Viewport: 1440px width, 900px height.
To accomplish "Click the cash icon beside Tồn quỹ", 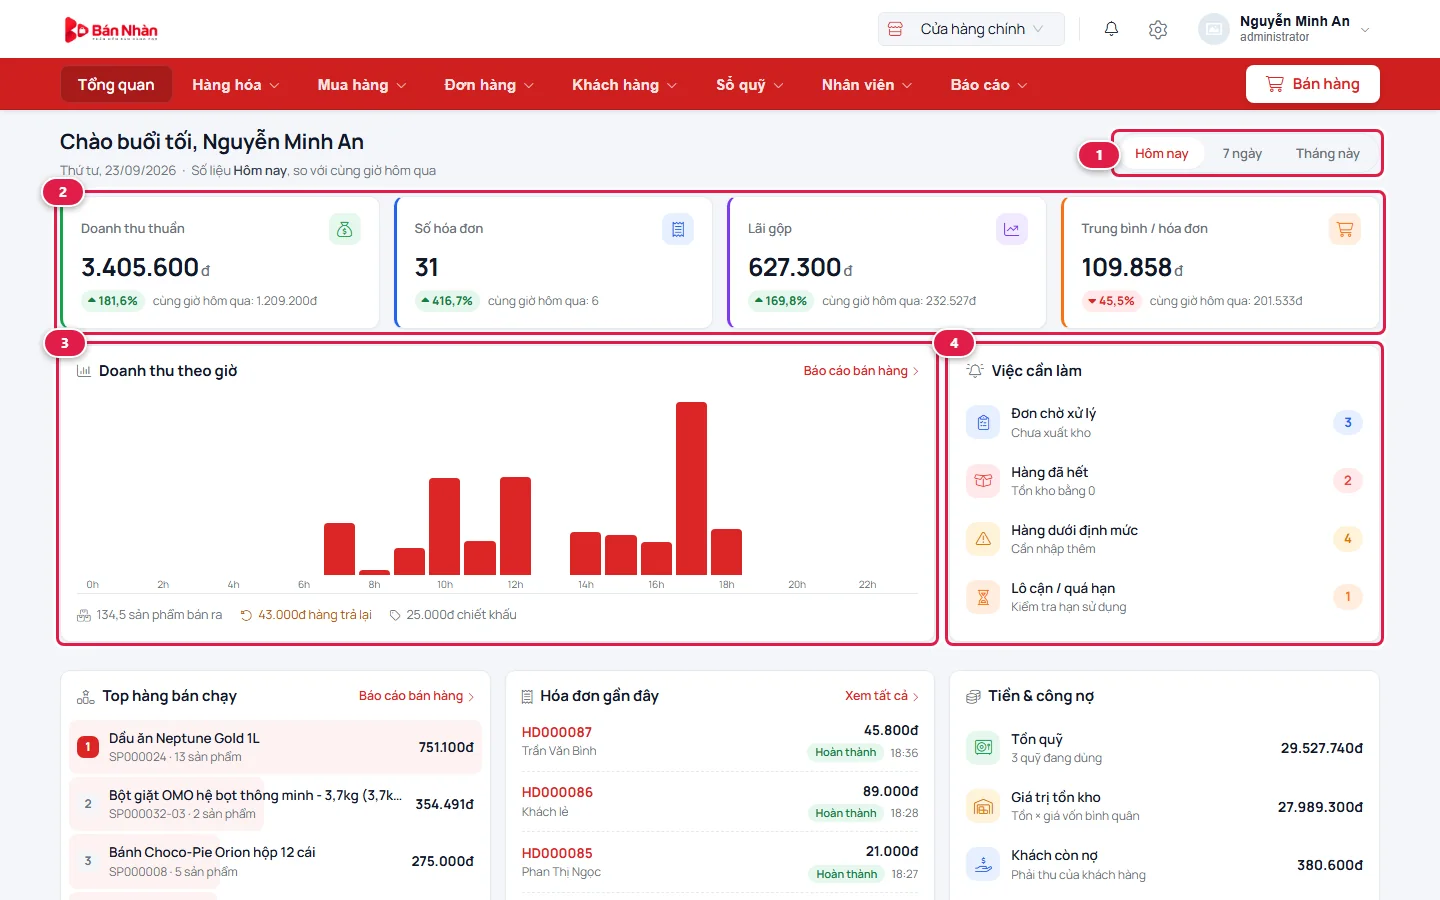I will pos(983,747).
